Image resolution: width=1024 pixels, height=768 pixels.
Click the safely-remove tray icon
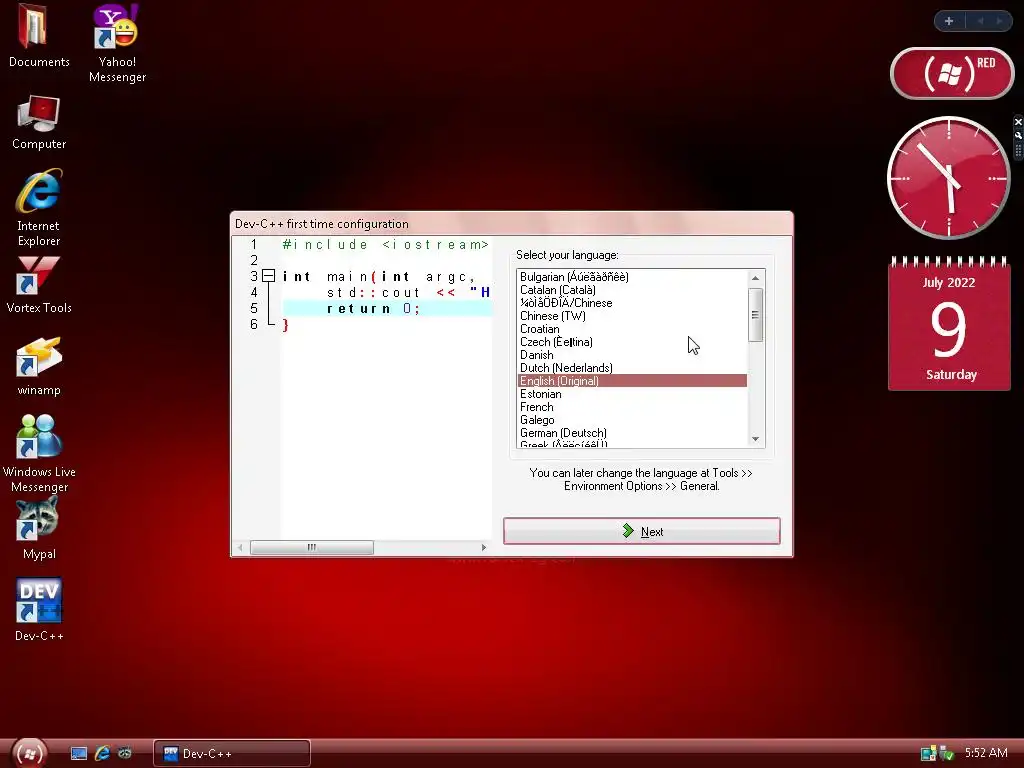[x=946, y=754]
